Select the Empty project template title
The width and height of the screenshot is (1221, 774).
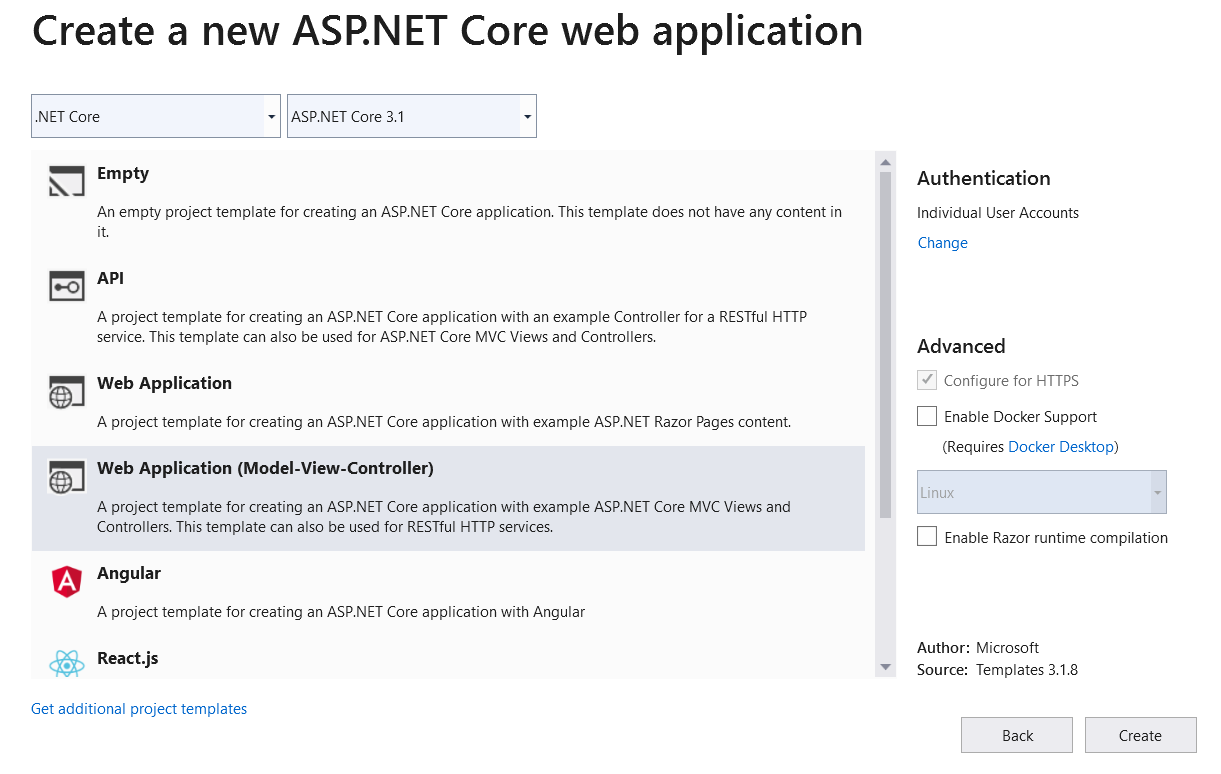point(123,173)
